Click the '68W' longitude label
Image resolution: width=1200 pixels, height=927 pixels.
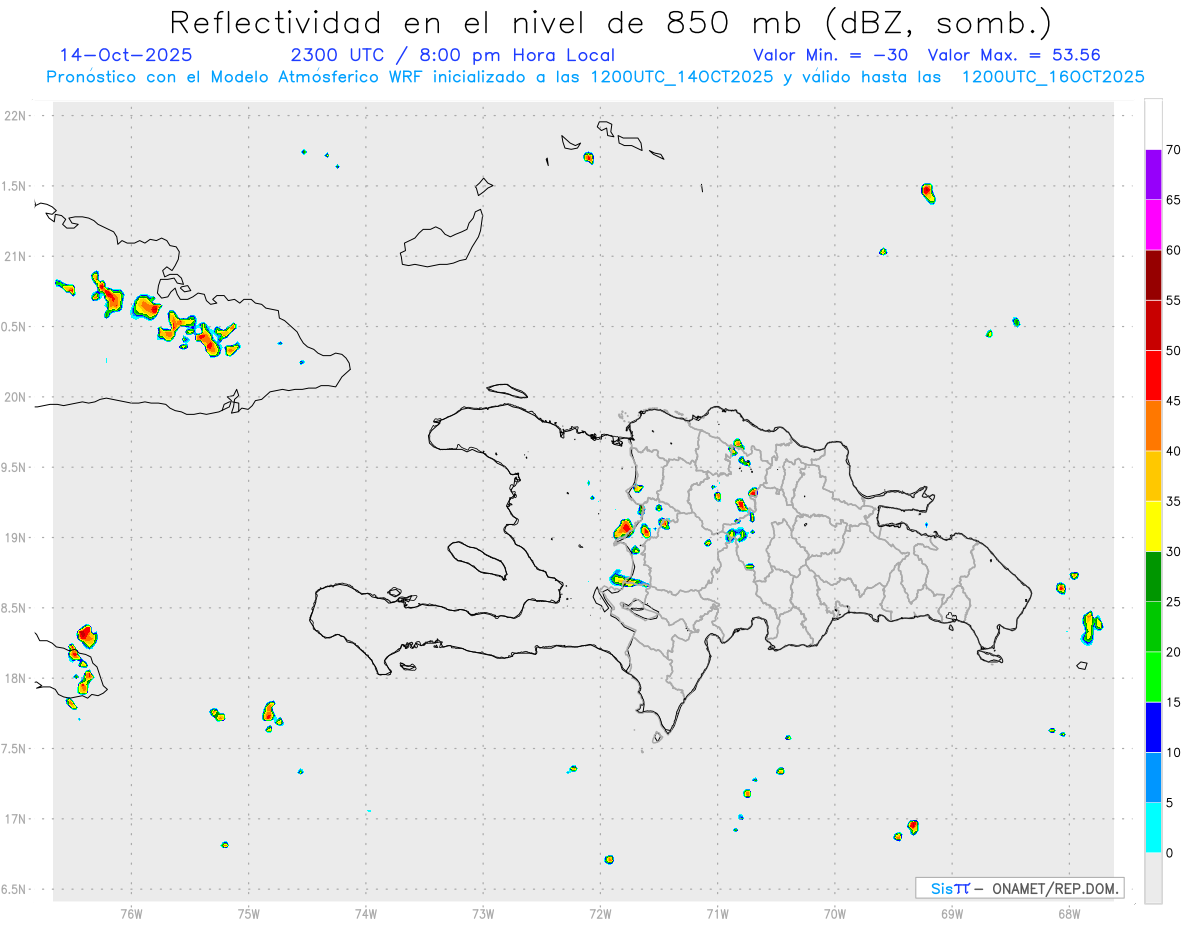[x=1069, y=913]
